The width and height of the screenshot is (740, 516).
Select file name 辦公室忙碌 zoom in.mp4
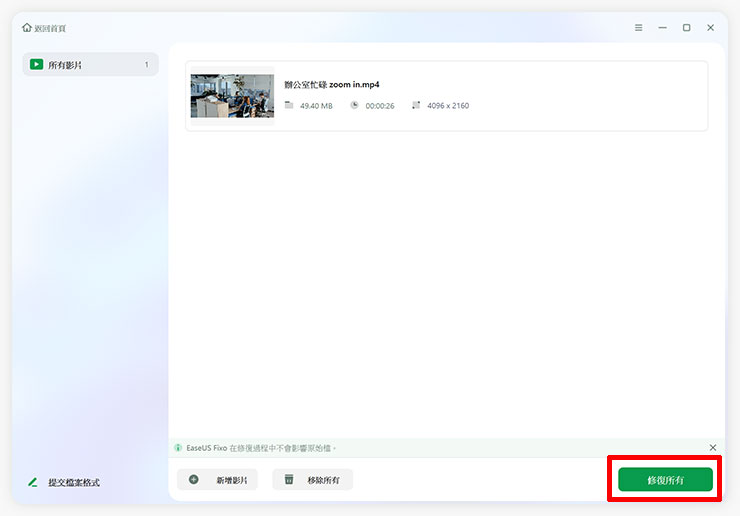[332, 85]
